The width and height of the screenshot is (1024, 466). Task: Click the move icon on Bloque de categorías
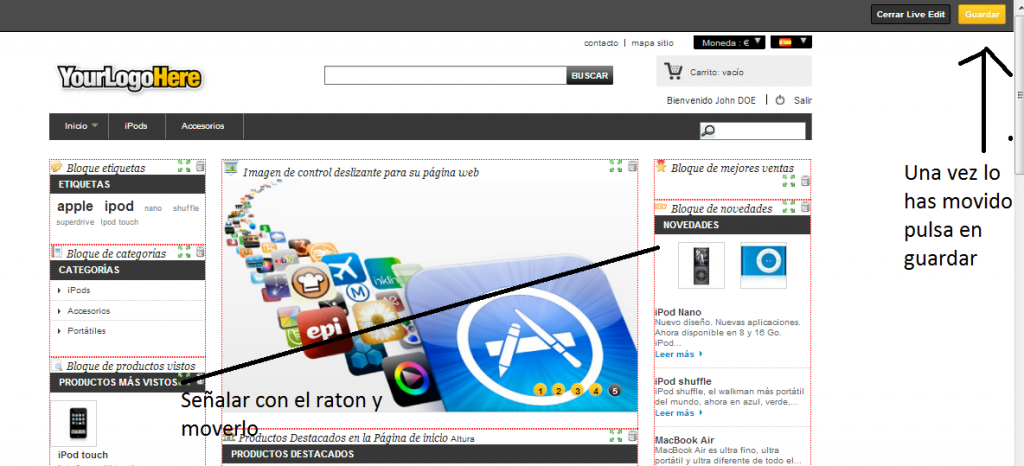[x=183, y=253]
